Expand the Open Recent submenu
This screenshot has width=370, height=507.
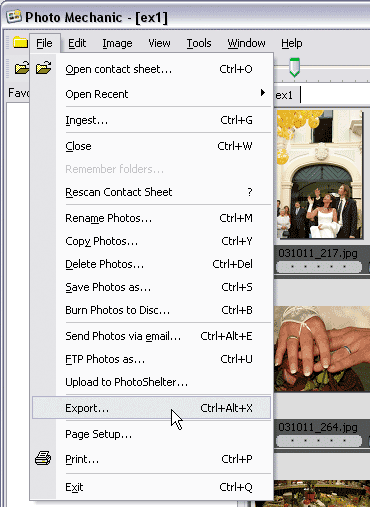tap(152, 94)
